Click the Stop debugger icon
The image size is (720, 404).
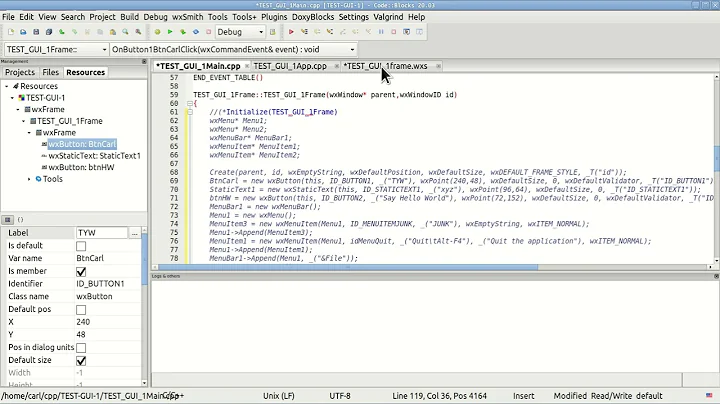click(x=394, y=32)
